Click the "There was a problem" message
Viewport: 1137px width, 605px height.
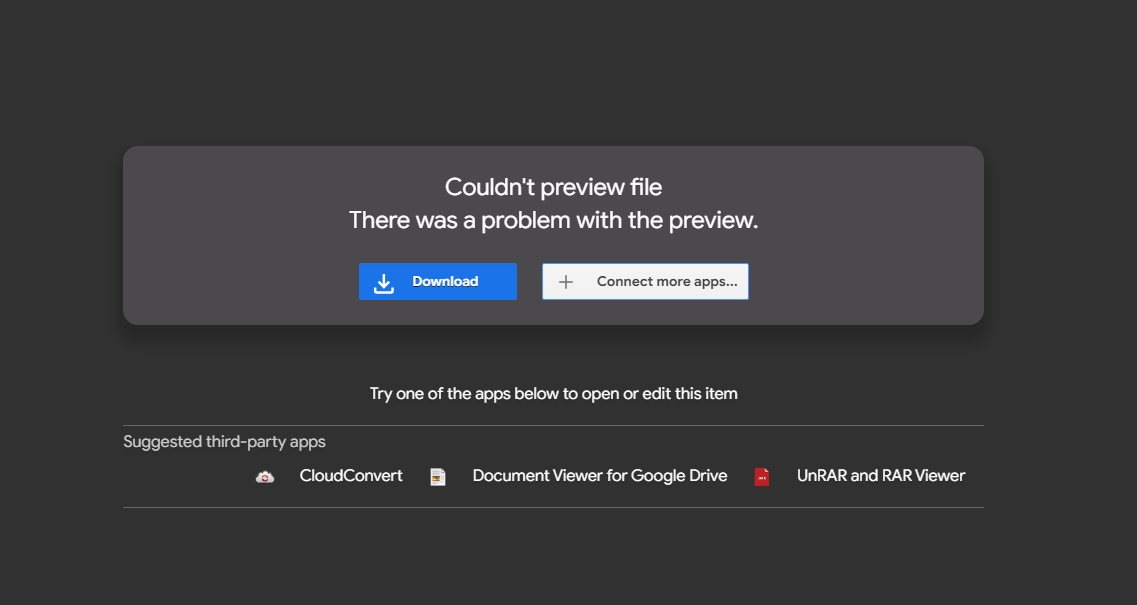[553, 221]
